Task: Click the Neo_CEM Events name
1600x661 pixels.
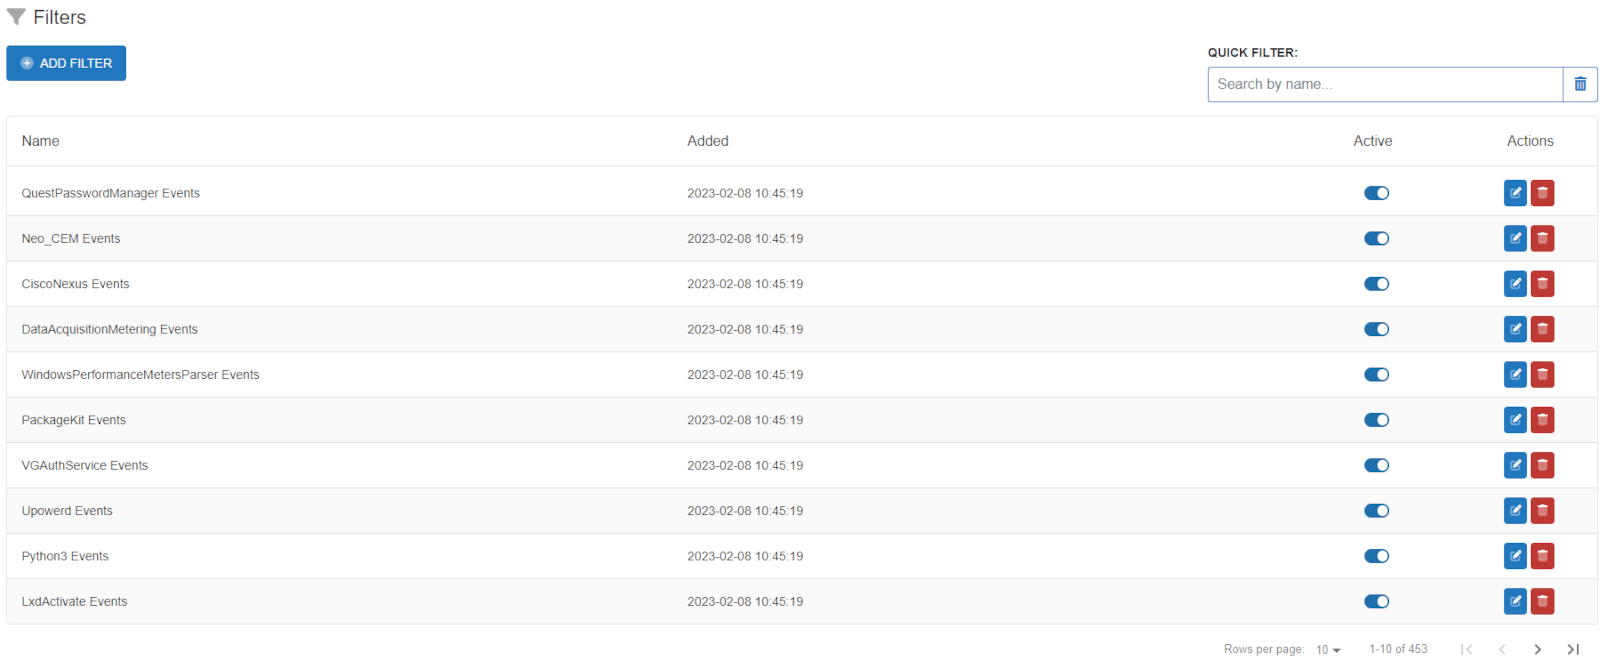Action: pyautogui.click(x=71, y=238)
